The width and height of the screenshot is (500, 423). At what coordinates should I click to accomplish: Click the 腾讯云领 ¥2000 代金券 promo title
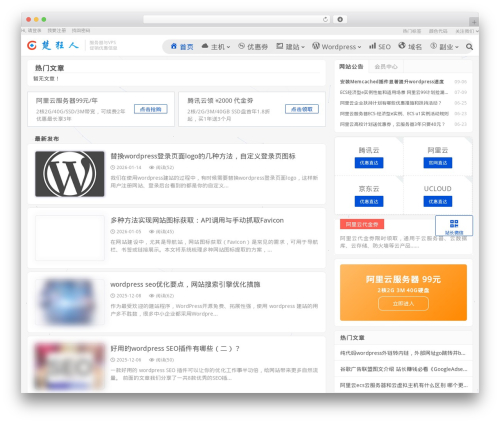[220, 100]
